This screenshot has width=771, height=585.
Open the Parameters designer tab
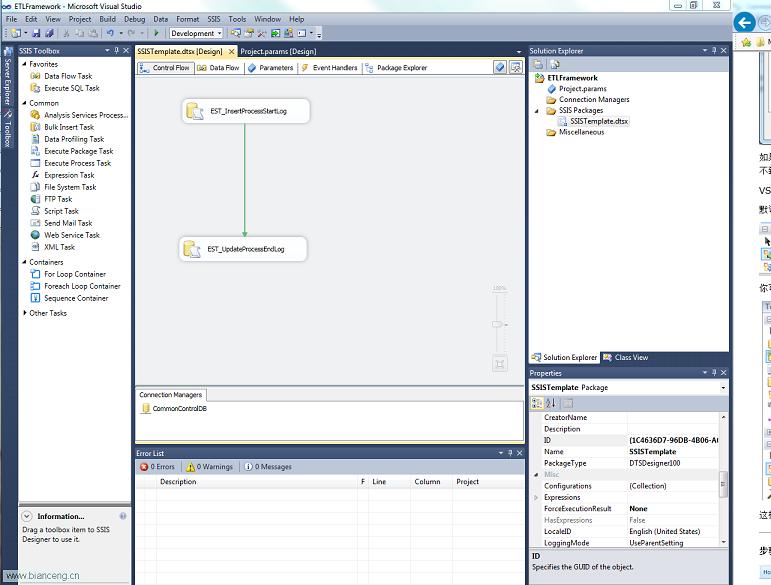pyautogui.click(x=270, y=68)
